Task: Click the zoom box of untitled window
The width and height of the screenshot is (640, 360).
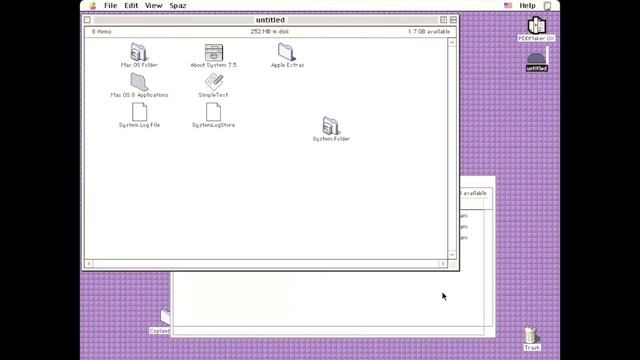Action: click(444, 20)
